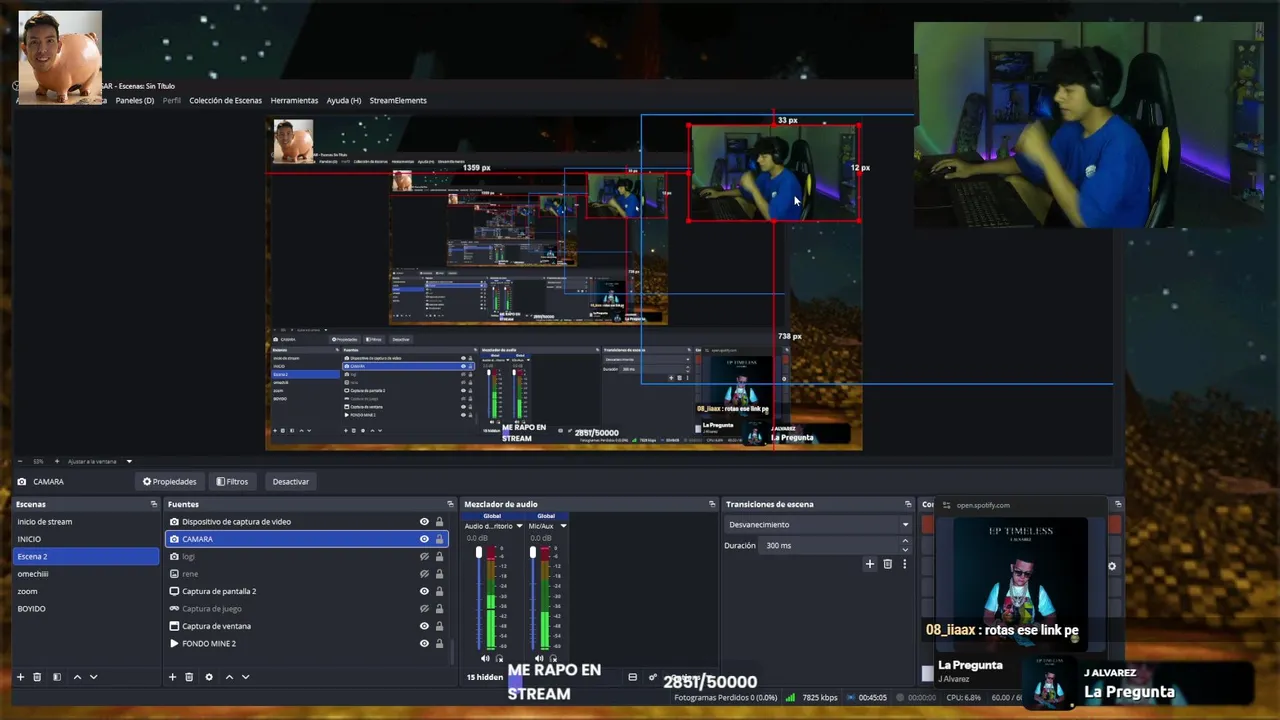1280x720 pixels.
Task: Open the Desvanecimiento transition dropdown
Action: click(x=818, y=525)
